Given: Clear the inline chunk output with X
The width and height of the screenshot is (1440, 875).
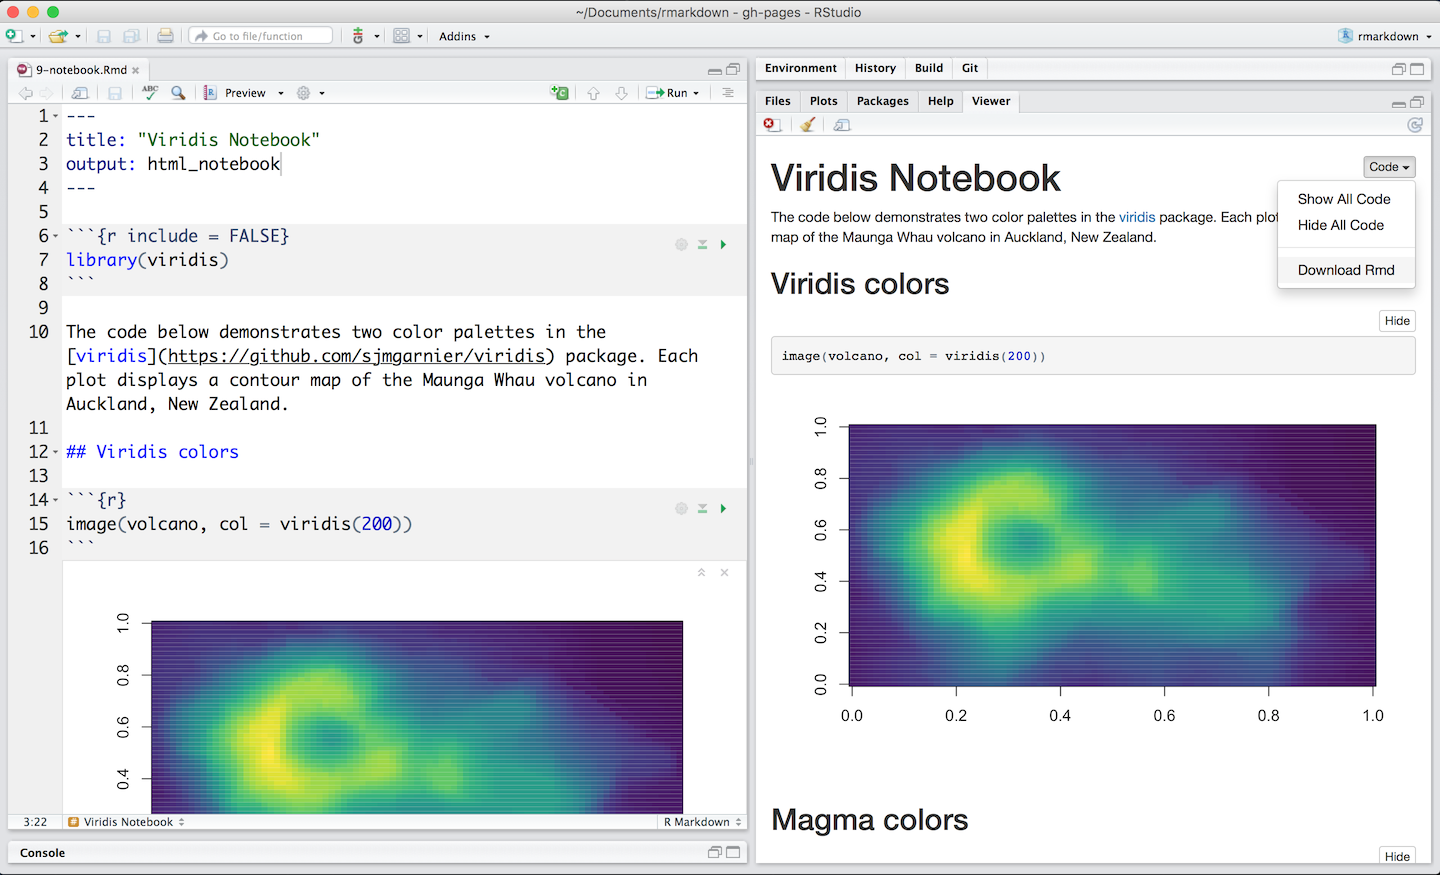Looking at the screenshot, I should click(x=724, y=573).
